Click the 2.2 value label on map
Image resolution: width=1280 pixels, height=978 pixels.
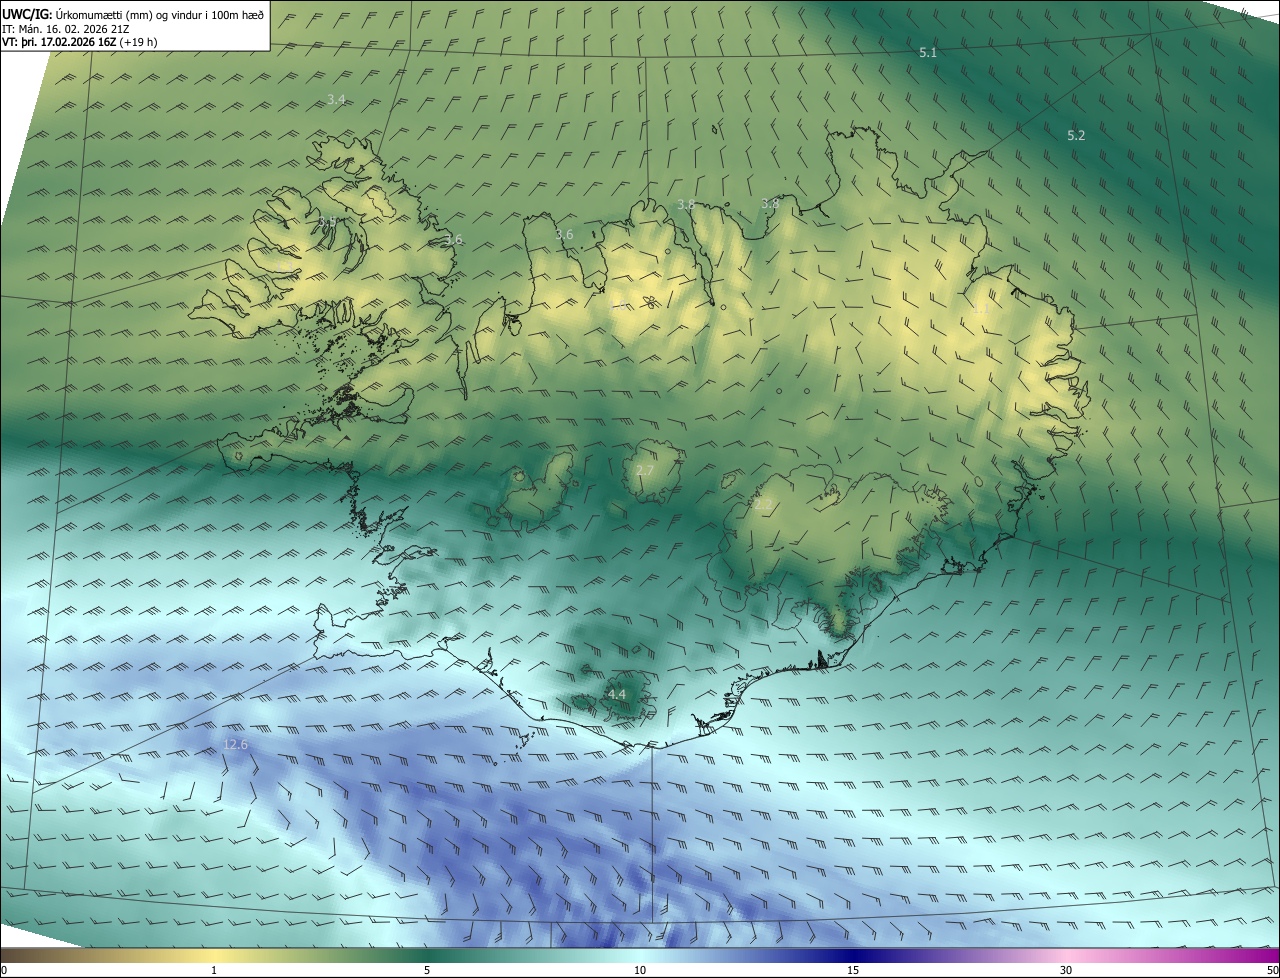[762, 505]
